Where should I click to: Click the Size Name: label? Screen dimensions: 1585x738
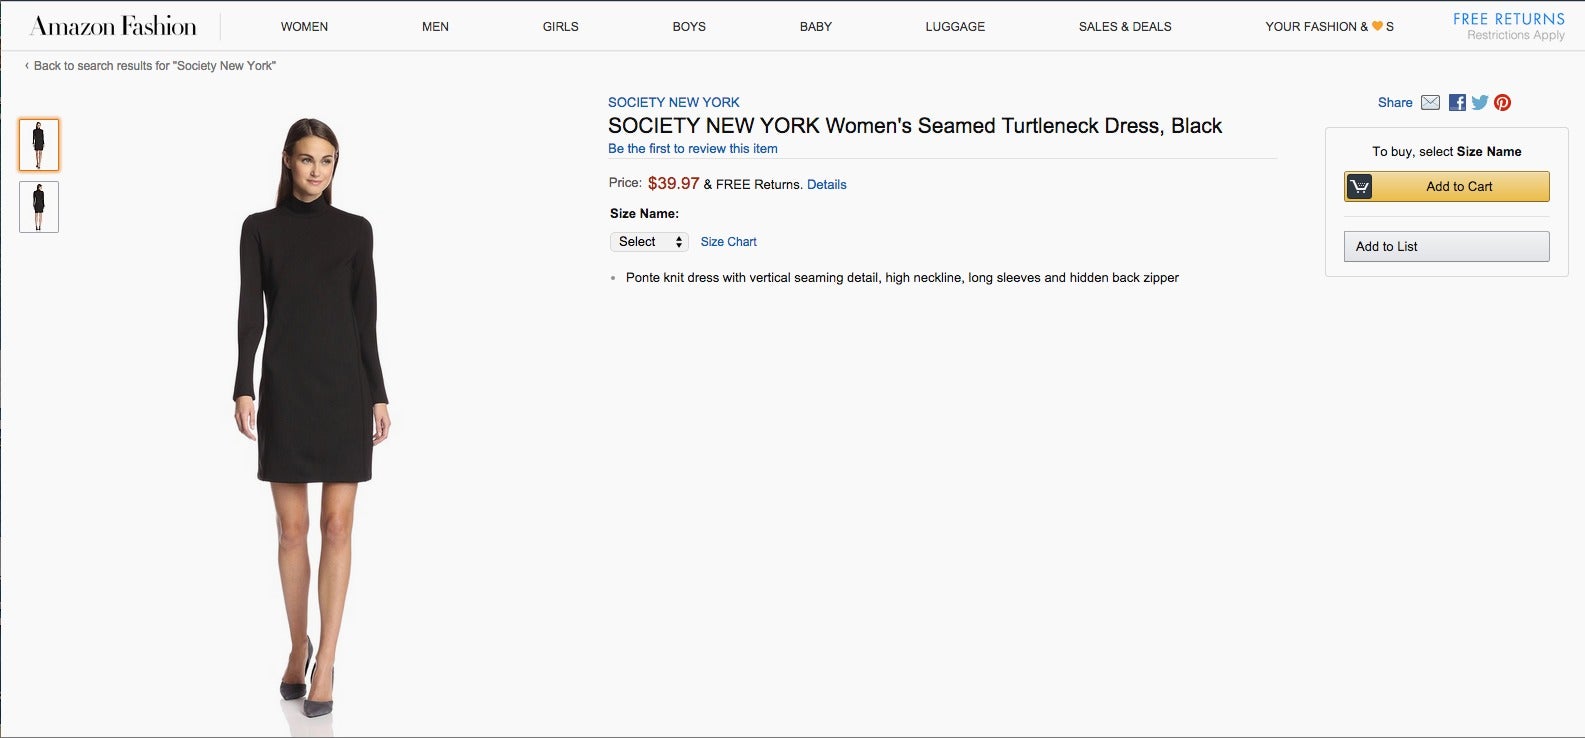(x=644, y=214)
